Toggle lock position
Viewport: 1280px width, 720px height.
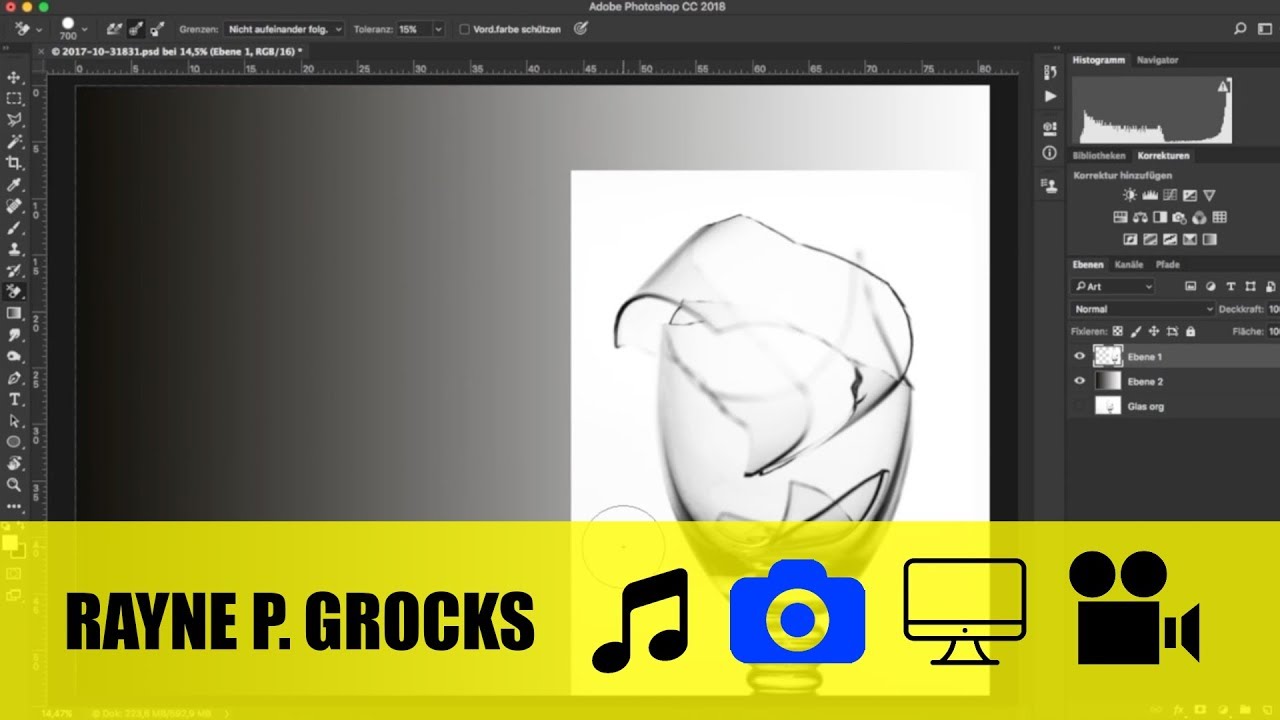(1154, 331)
